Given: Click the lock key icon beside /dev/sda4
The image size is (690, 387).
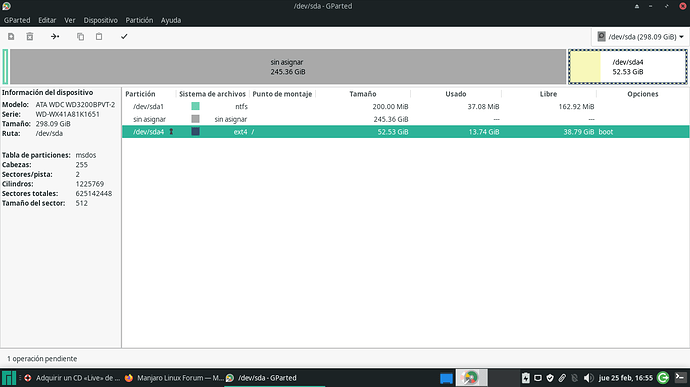Looking at the screenshot, I should pyautogui.click(x=171, y=132).
